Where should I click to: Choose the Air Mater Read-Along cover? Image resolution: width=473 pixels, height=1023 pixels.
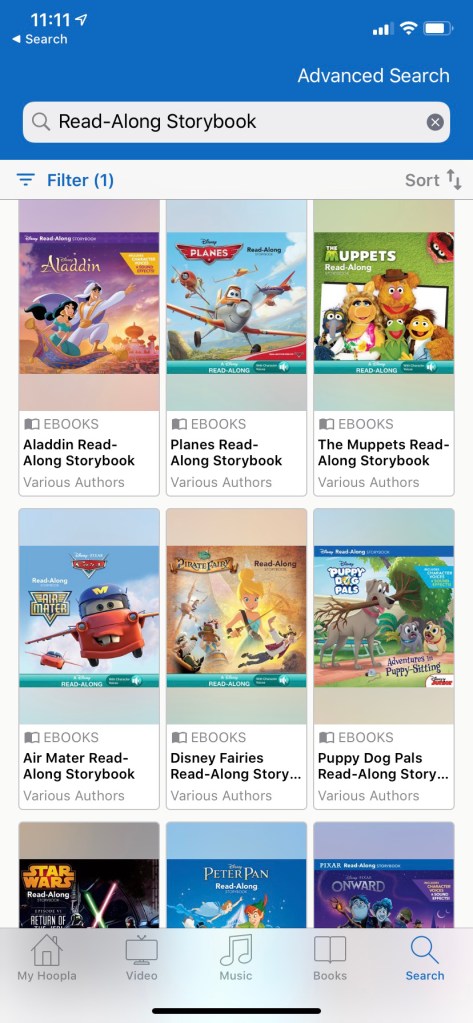click(89, 617)
